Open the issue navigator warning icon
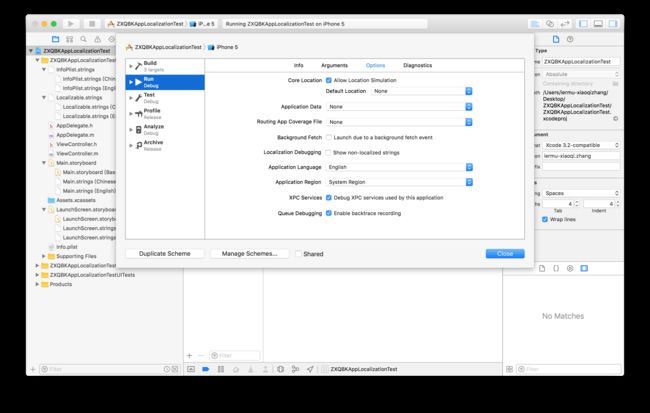This screenshot has width=650, height=413. point(97,39)
